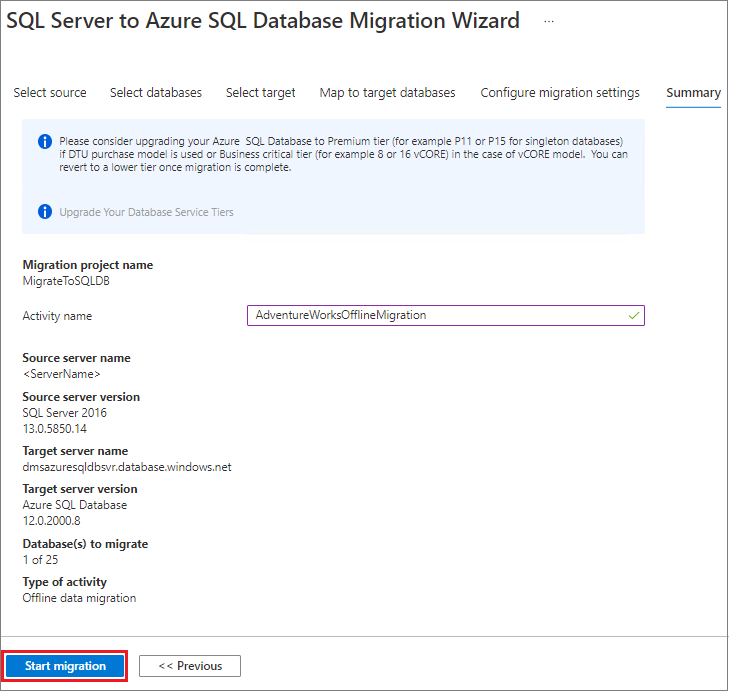Viewport: 729px width, 691px height.
Task: Open the ellipsis menu beside wizard title
Action: [549, 21]
